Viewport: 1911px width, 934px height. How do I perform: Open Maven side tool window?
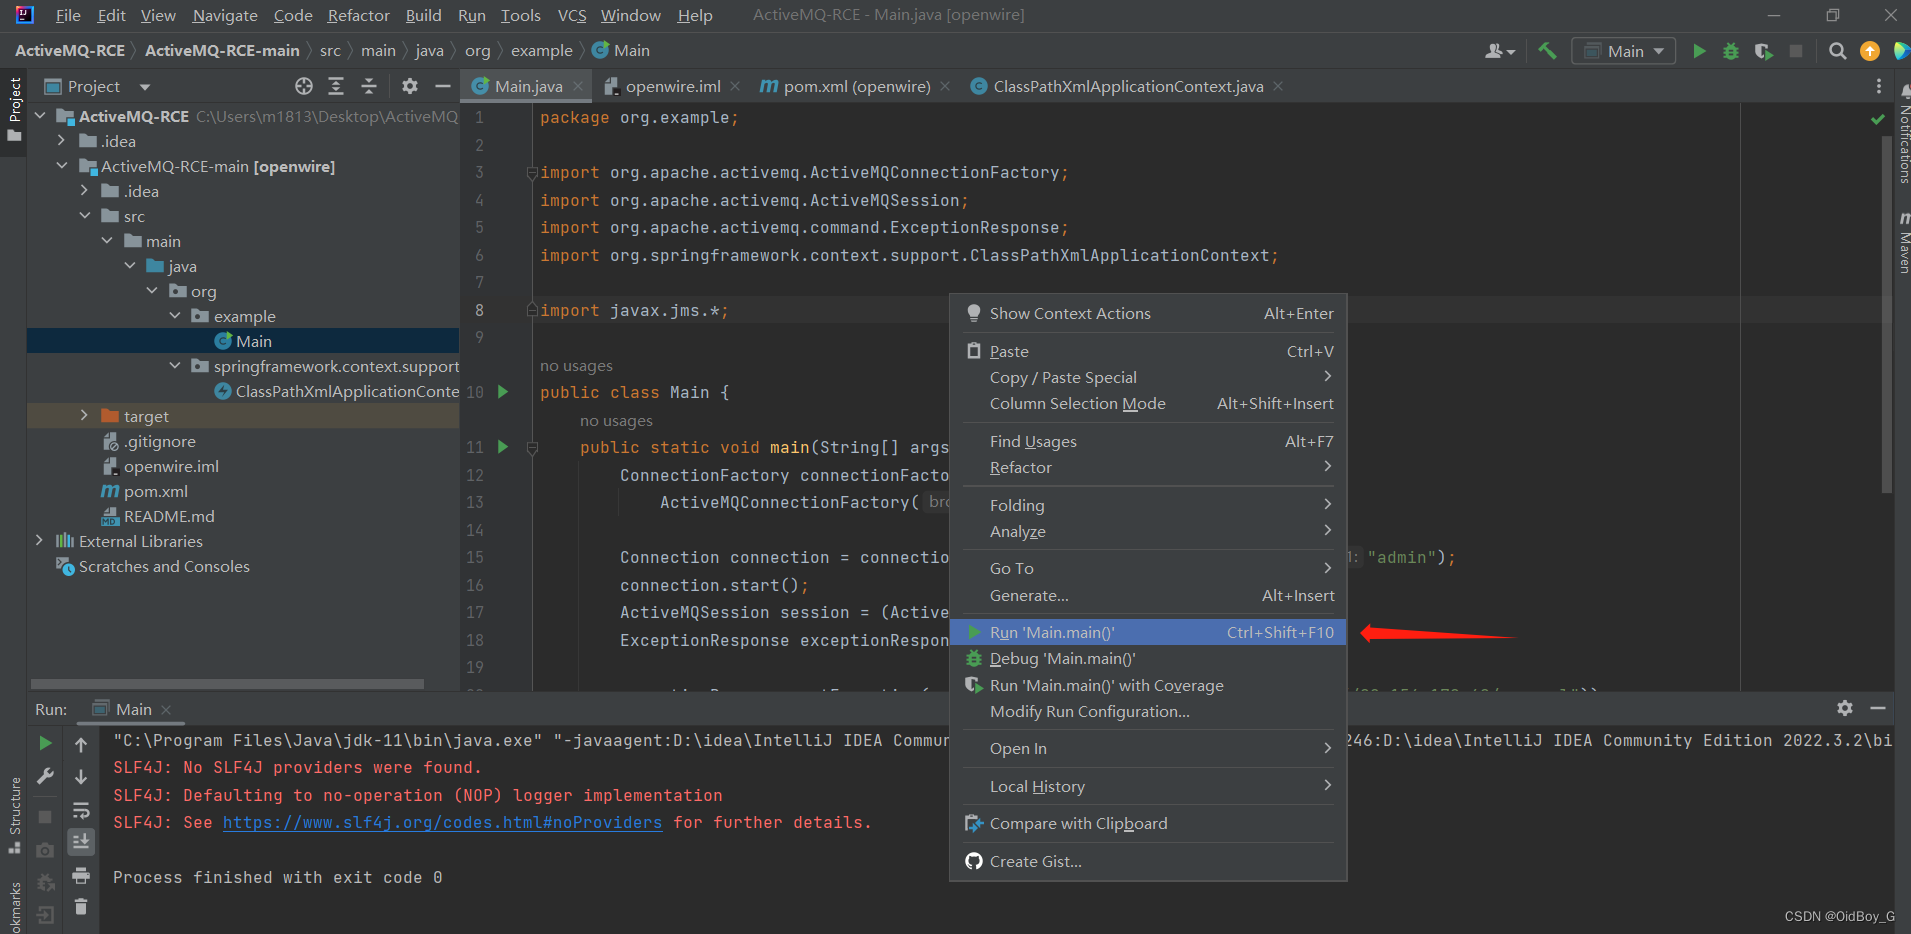[1902, 243]
